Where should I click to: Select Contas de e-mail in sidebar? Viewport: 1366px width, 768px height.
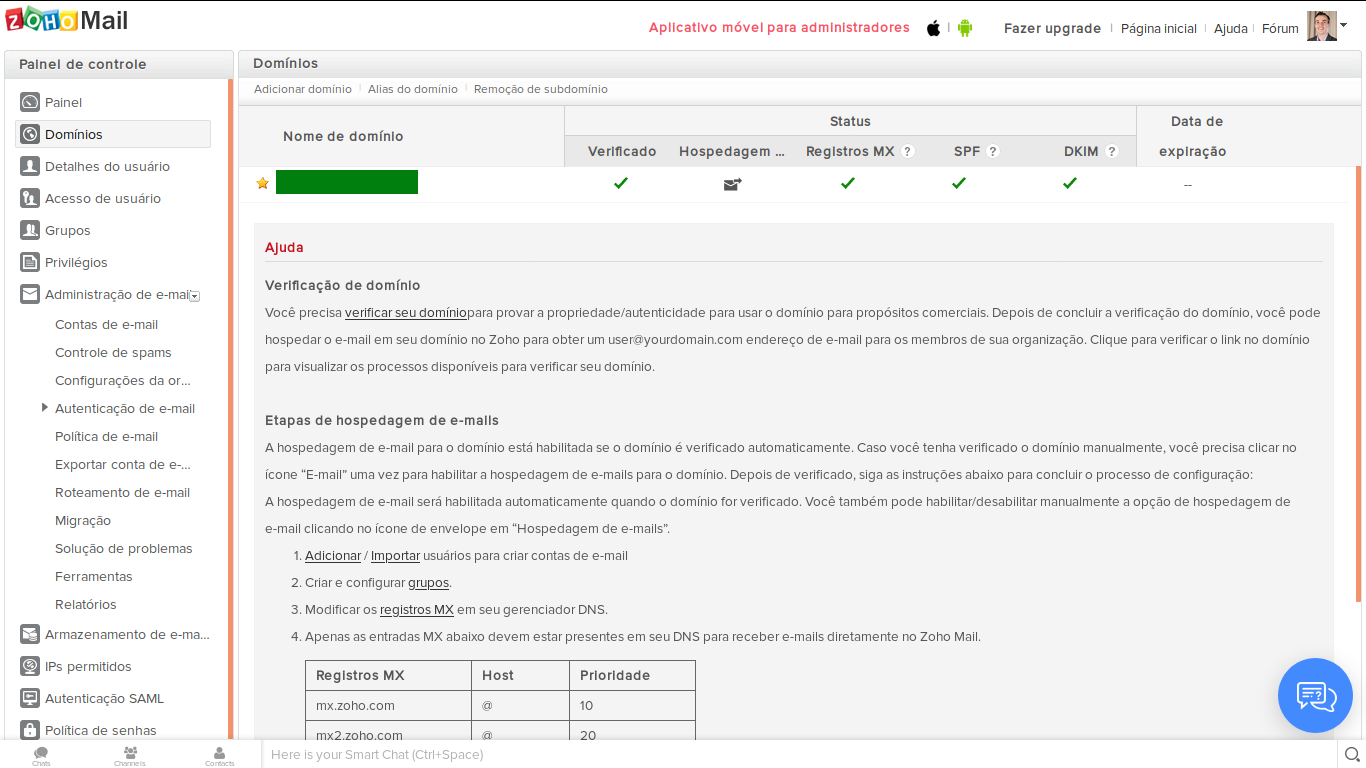coord(107,324)
